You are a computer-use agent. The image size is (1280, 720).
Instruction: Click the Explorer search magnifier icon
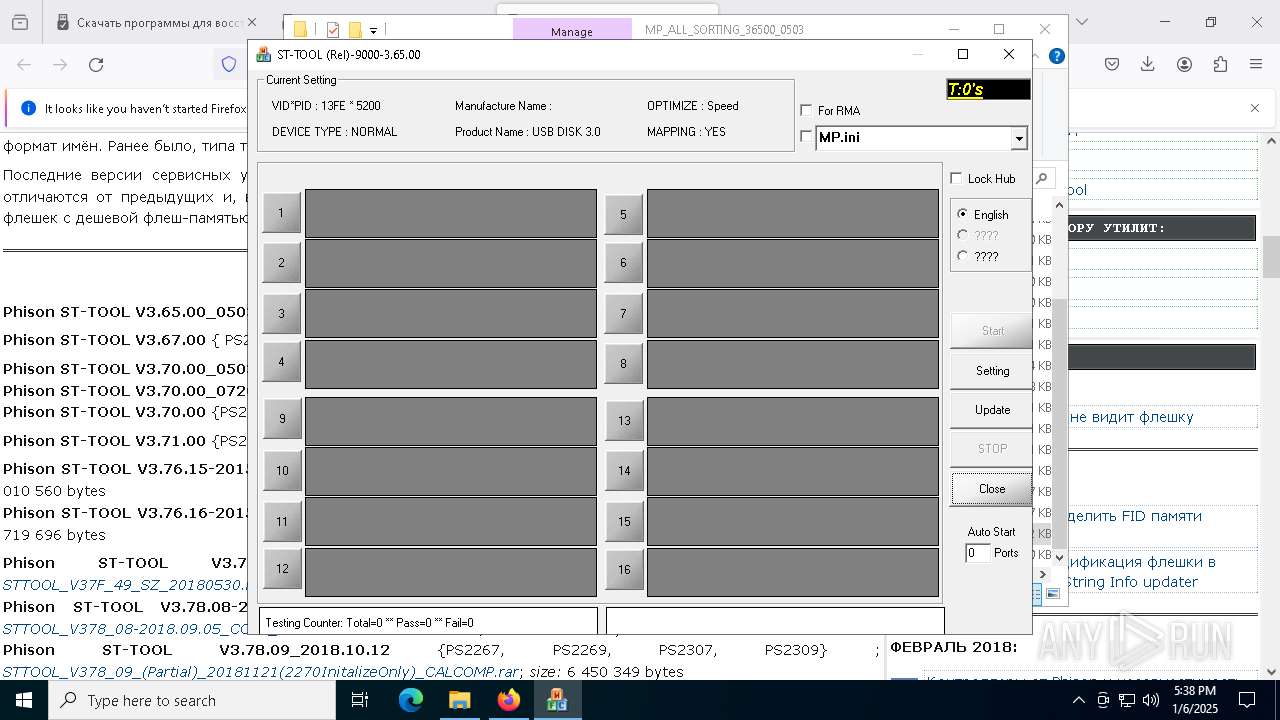tap(1041, 179)
